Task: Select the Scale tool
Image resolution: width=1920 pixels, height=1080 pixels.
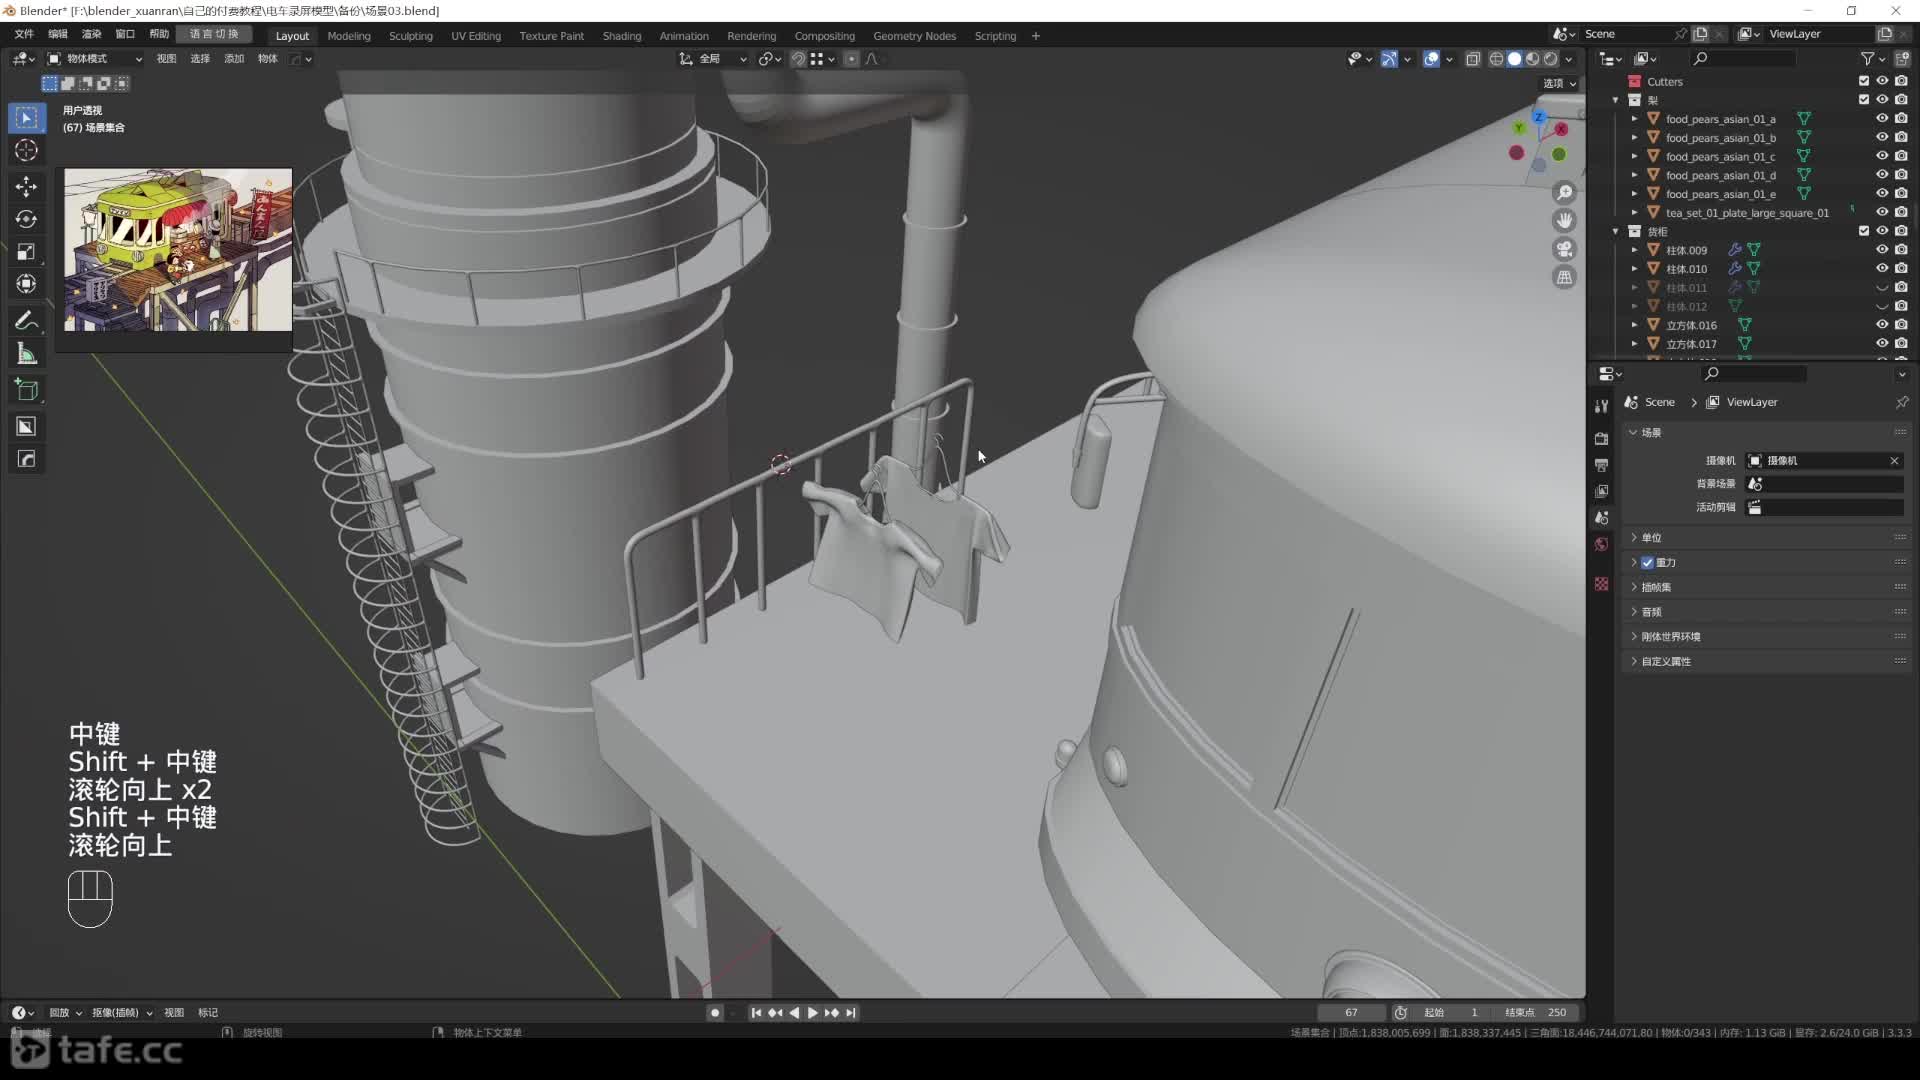Action: click(27, 252)
